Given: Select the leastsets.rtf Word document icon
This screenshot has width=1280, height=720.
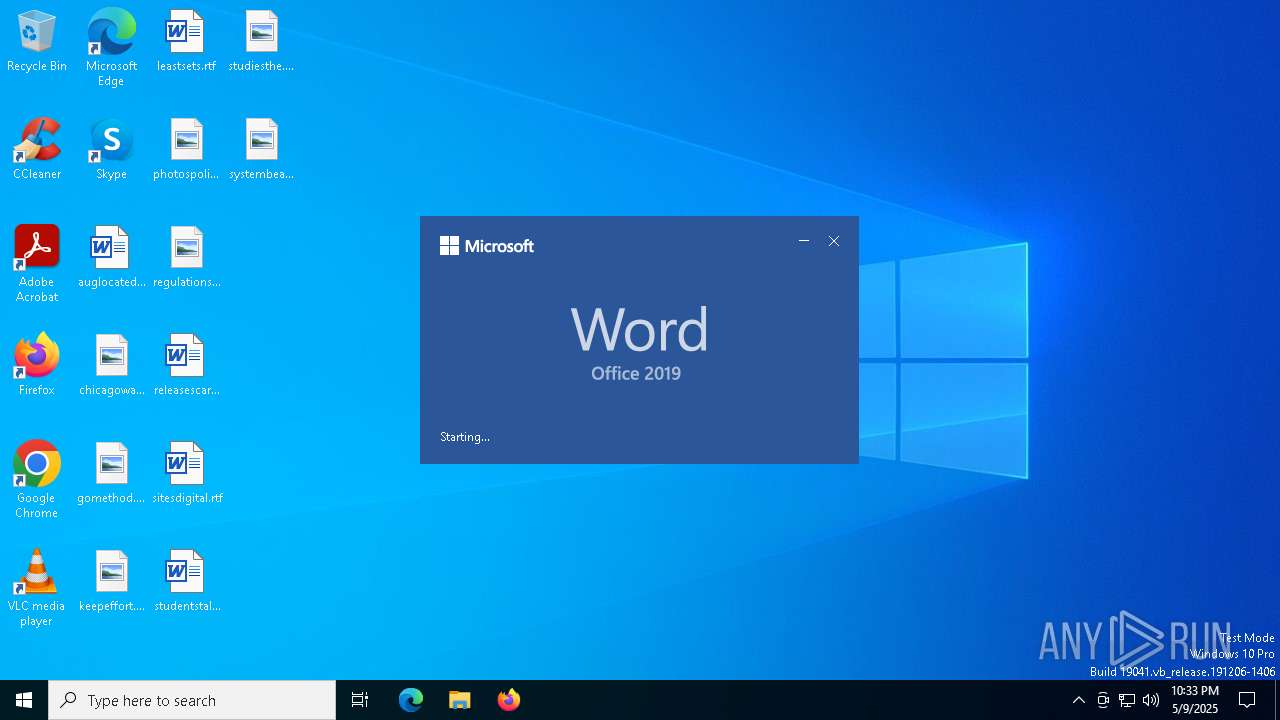Looking at the screenshot, I should coord(186,42).
